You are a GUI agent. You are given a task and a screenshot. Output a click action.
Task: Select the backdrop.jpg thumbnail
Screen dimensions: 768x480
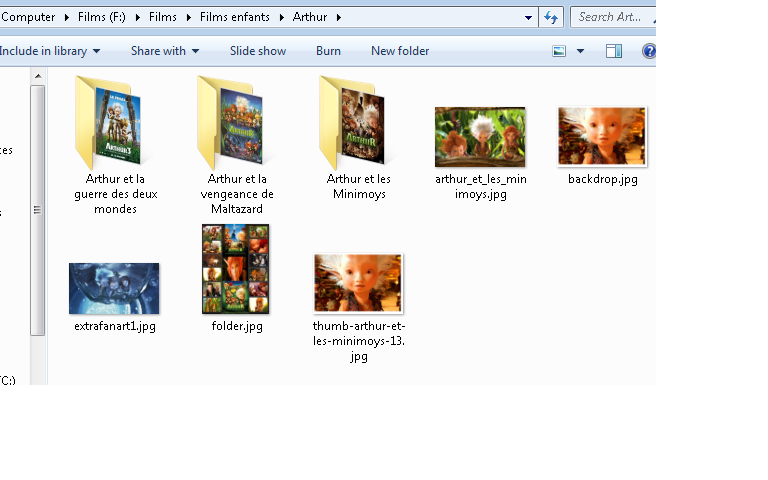click(x=602, y=137)
